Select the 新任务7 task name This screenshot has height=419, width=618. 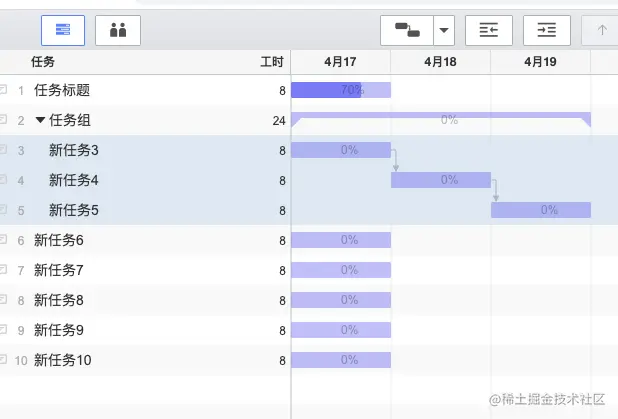(x=59, y=270)
